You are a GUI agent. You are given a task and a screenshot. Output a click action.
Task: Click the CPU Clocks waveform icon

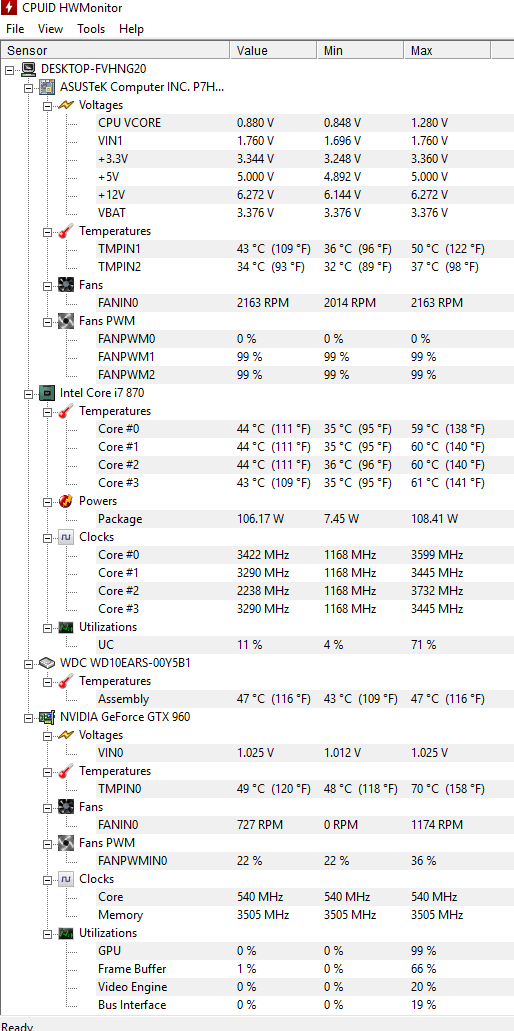coord(66,537)
